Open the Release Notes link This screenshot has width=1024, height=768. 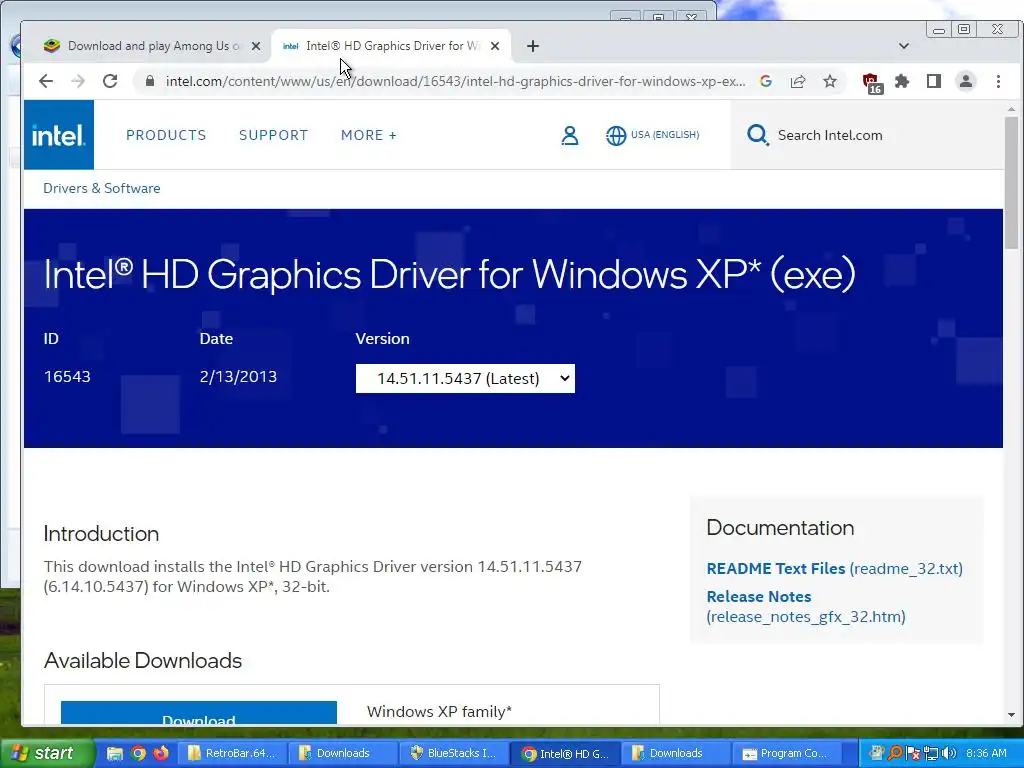[806, 606]
